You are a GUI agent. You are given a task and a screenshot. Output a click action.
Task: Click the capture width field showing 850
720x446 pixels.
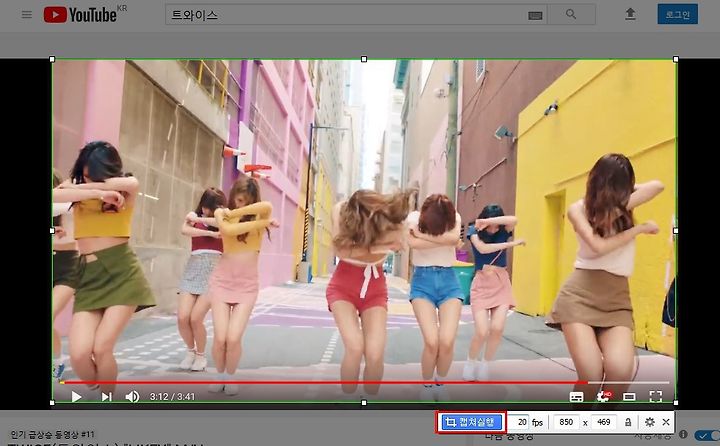[566, 422]
